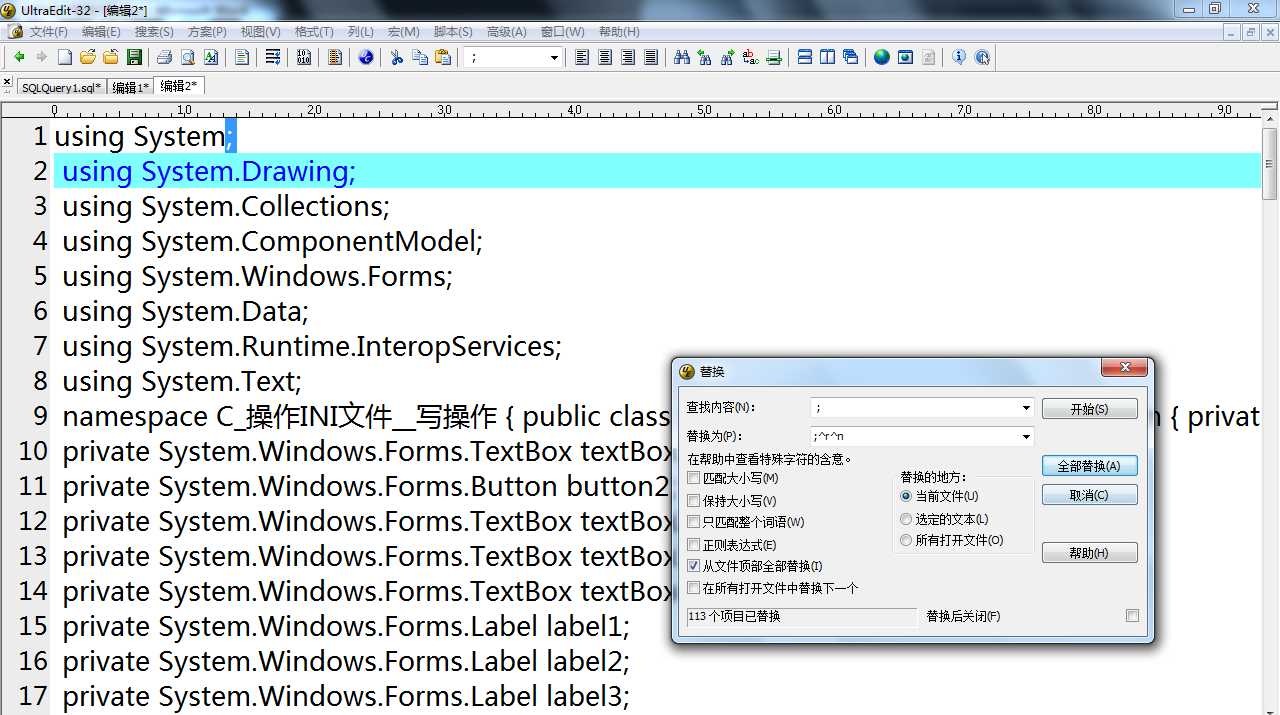
Task: Toggle word wrap toolbar icon
Action: 273,57
